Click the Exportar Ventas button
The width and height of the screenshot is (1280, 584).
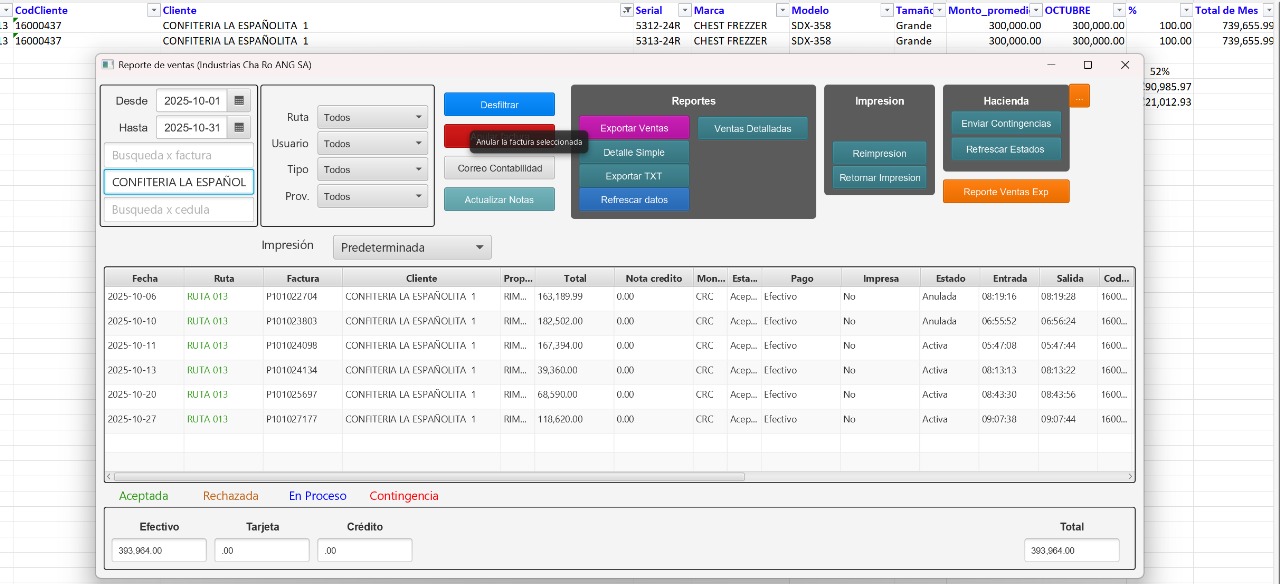(x=634, y=128)
